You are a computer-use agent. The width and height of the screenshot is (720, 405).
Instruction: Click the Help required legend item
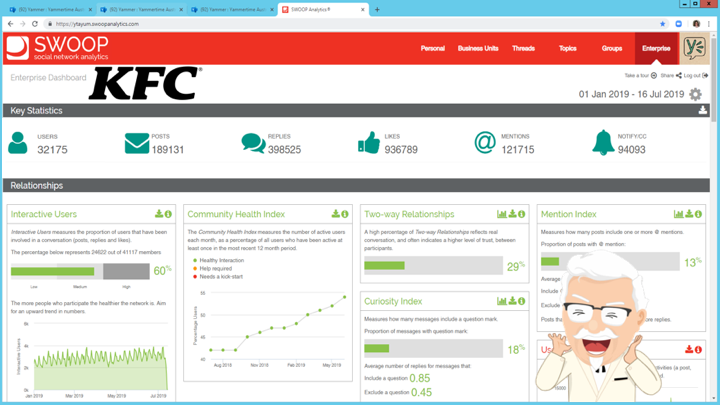pyautogui.click(x=213, y=269)
